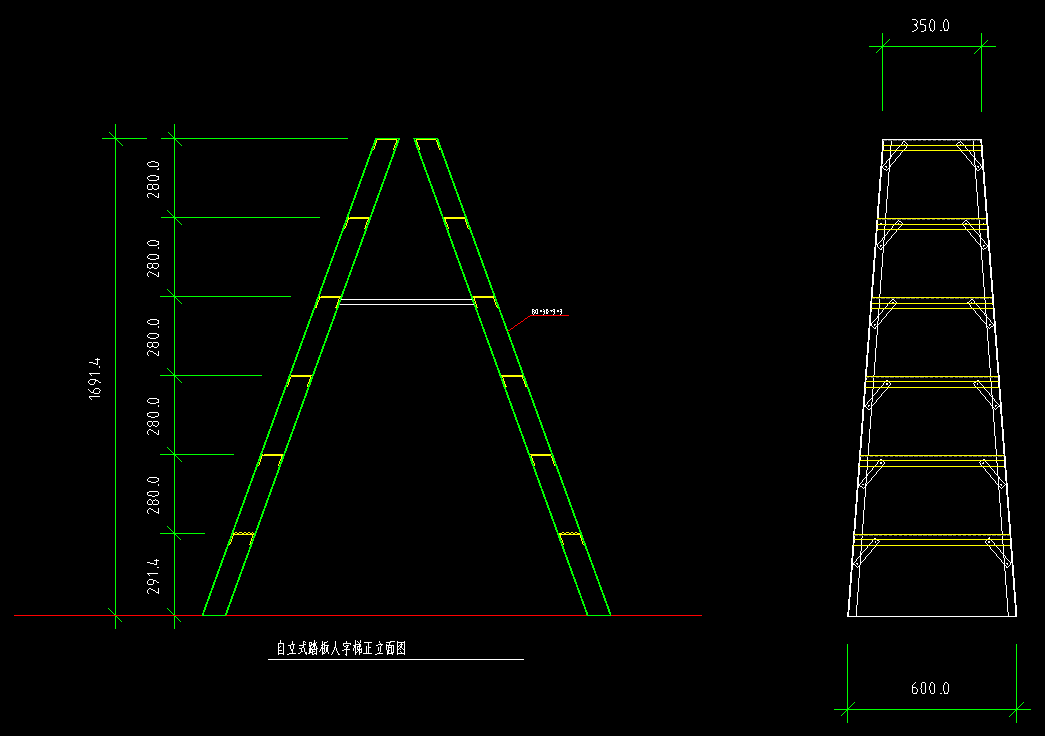
Task: Click the bottom yellow rung in side view
Action: [x=933, y=536]
